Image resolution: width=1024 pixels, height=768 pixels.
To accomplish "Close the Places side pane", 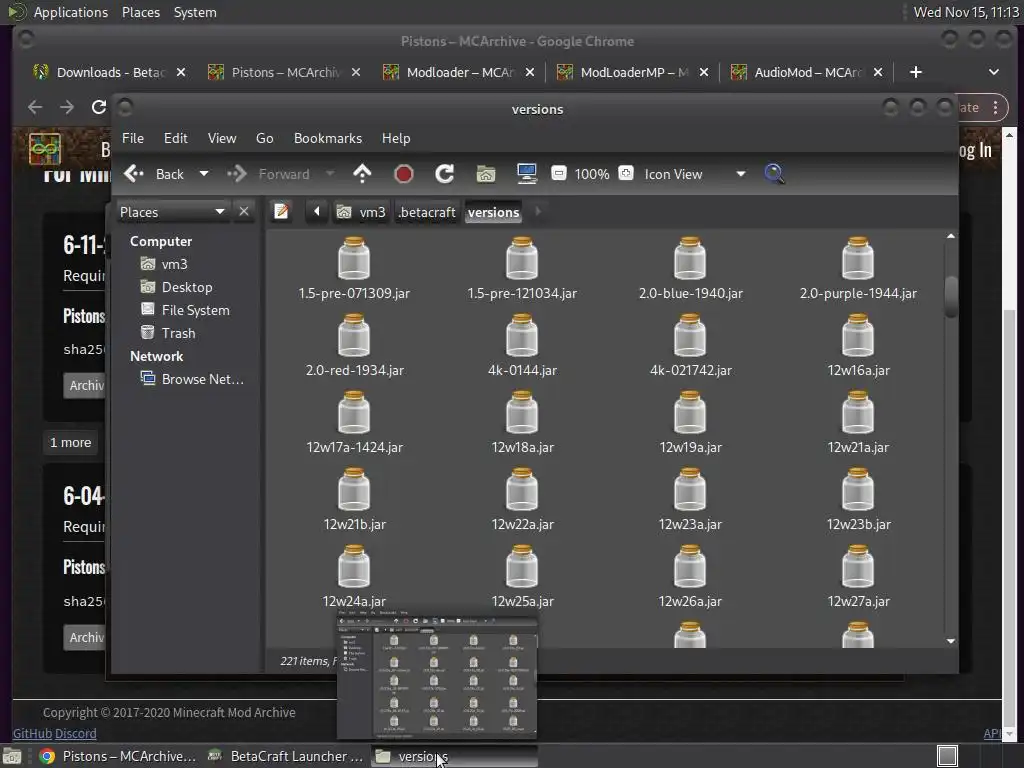I will click(x=244, y=211).
